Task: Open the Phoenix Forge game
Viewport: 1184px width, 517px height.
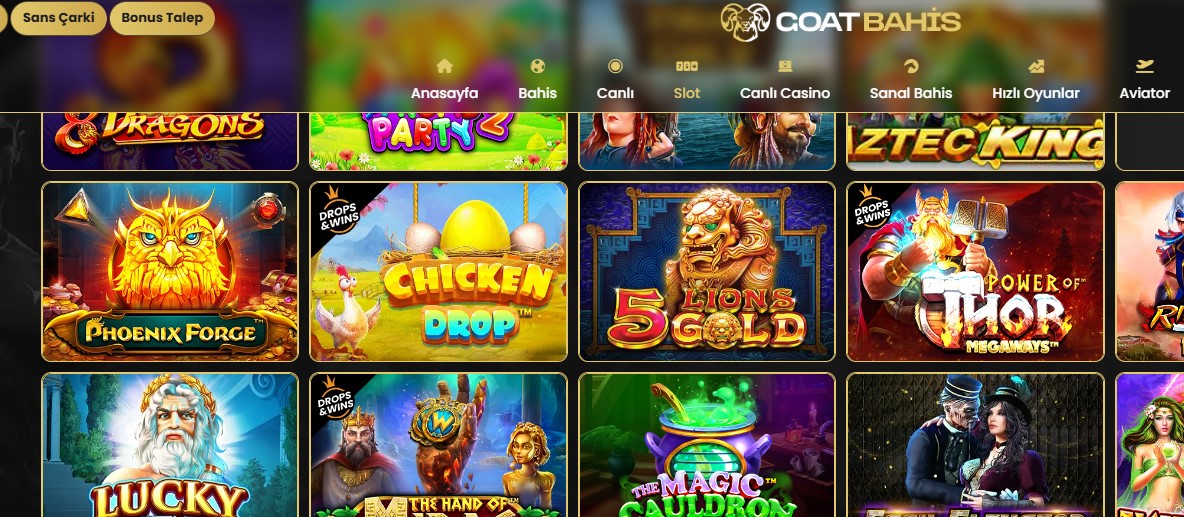Action: [170, 272]
